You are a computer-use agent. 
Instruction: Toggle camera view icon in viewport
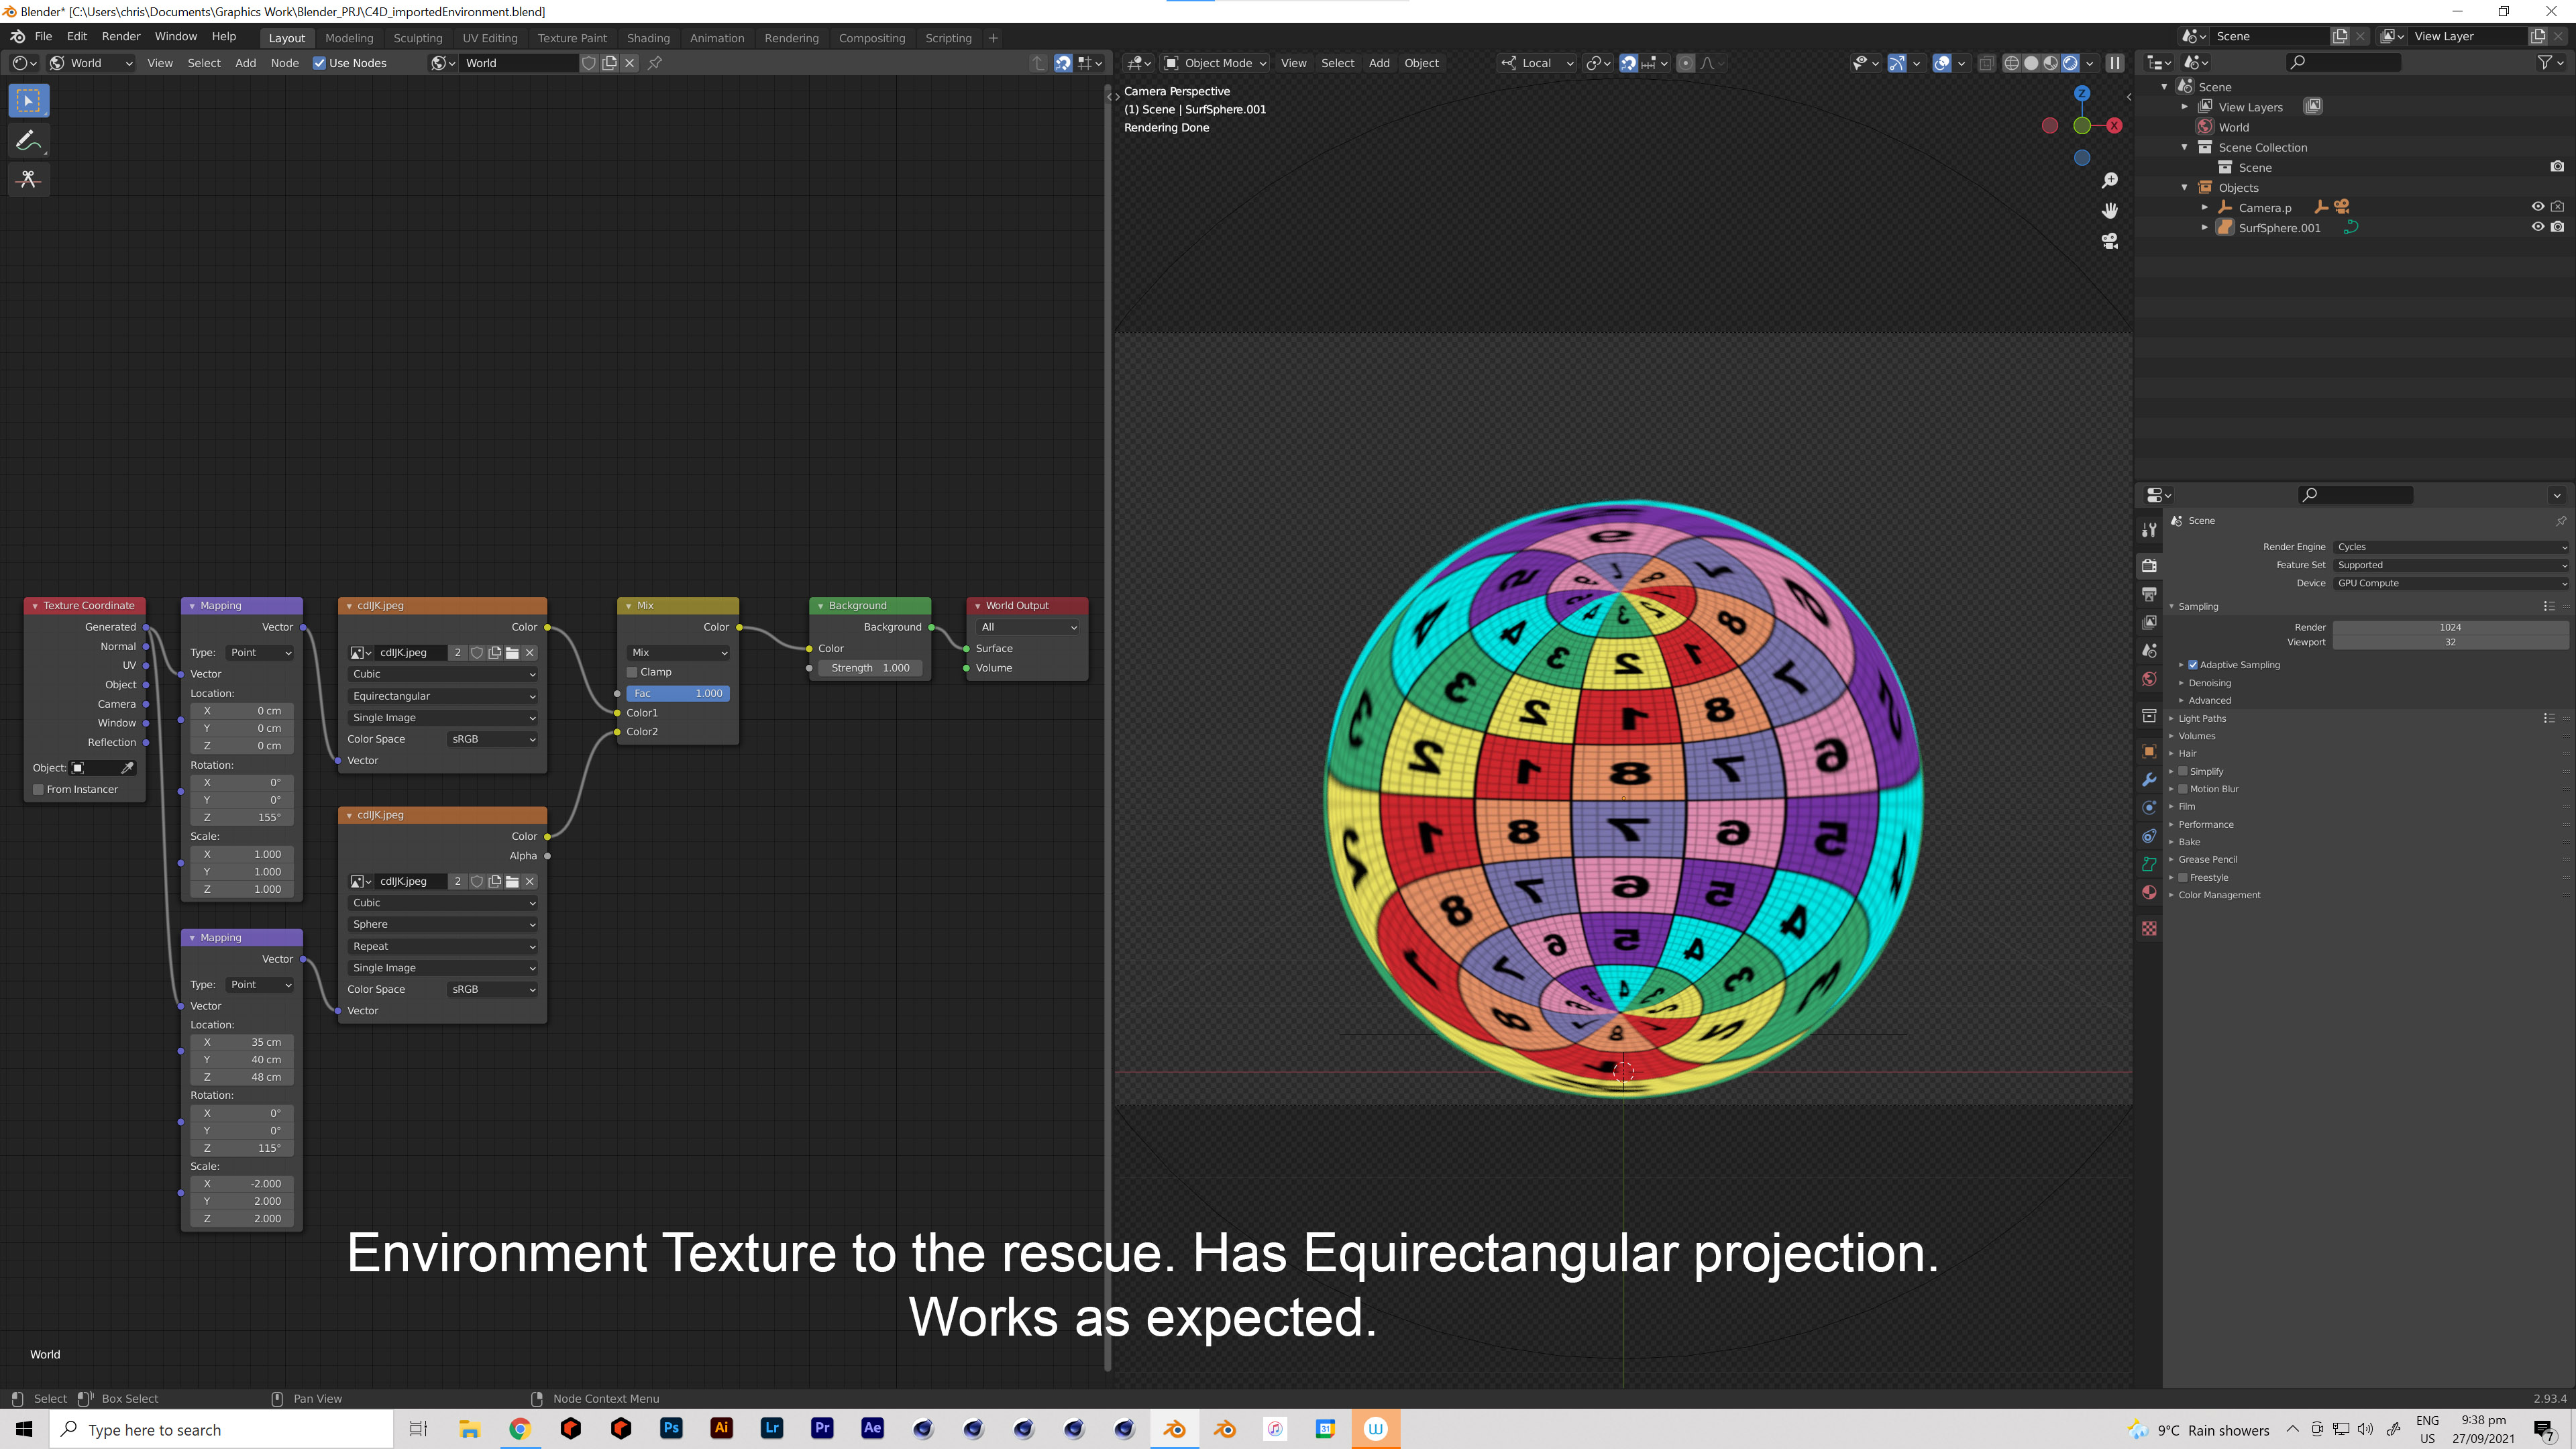(2110, 241)
